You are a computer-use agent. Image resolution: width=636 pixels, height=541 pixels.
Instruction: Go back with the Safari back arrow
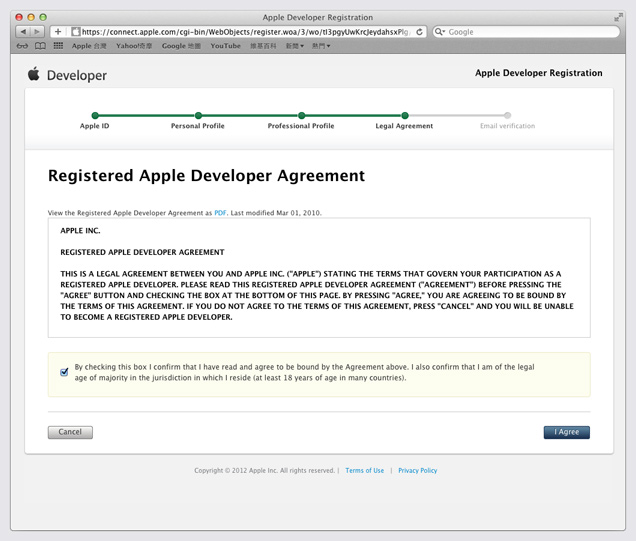(23, 32)
